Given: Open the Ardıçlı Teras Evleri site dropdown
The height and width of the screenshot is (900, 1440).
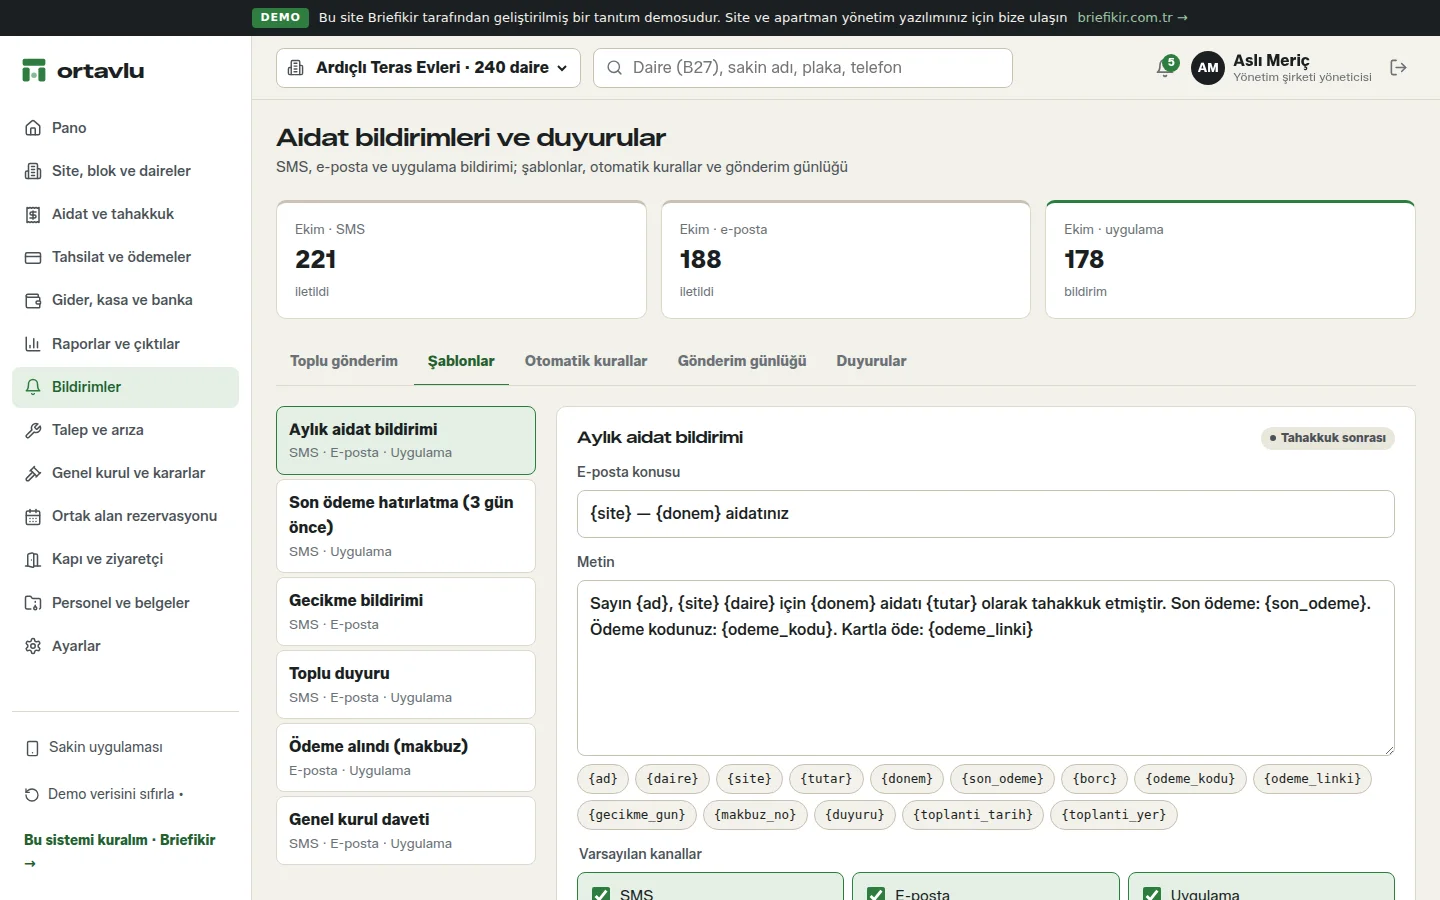Looking at the screenshot, I should coord(428,68).
